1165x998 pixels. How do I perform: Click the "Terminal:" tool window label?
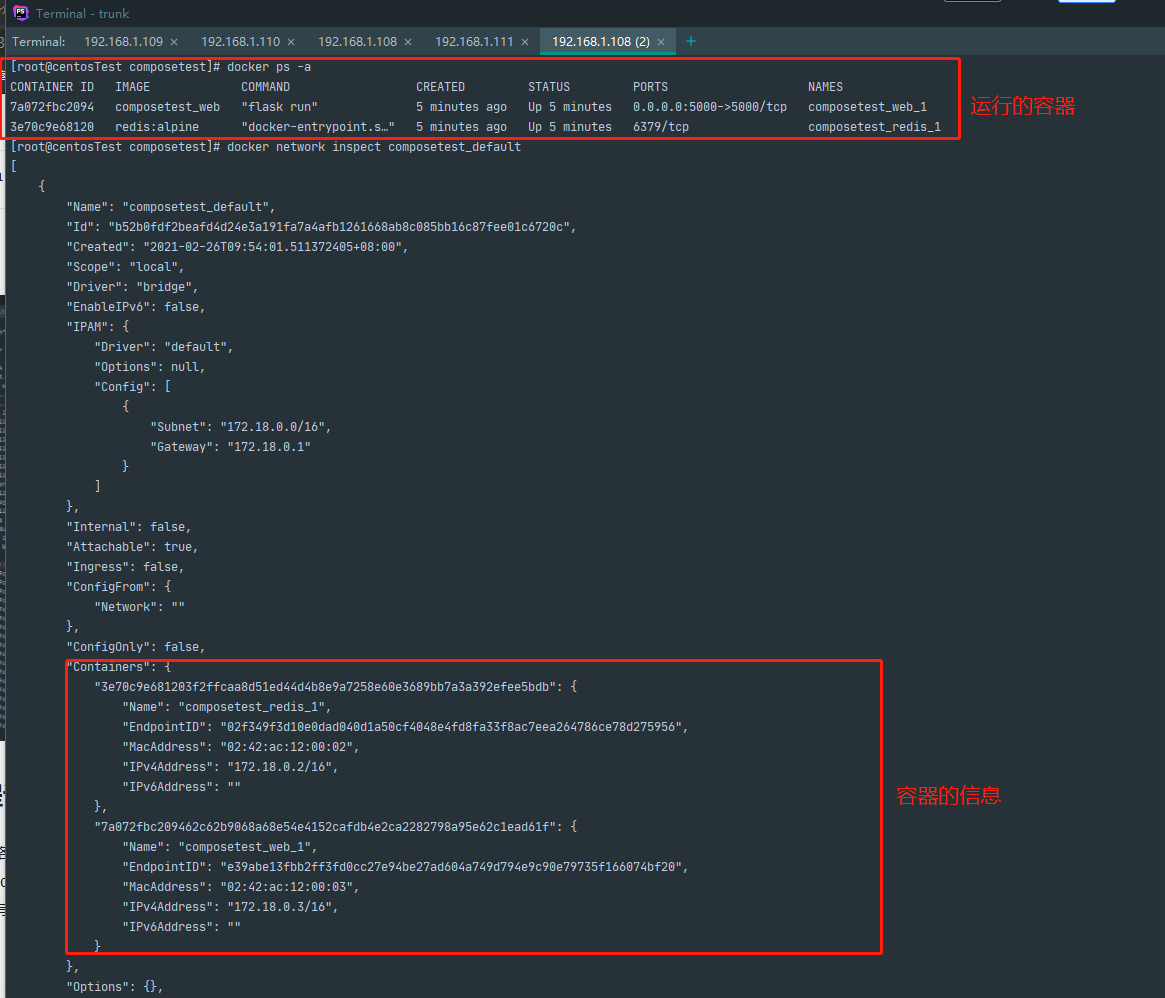[x=39, y=42]
